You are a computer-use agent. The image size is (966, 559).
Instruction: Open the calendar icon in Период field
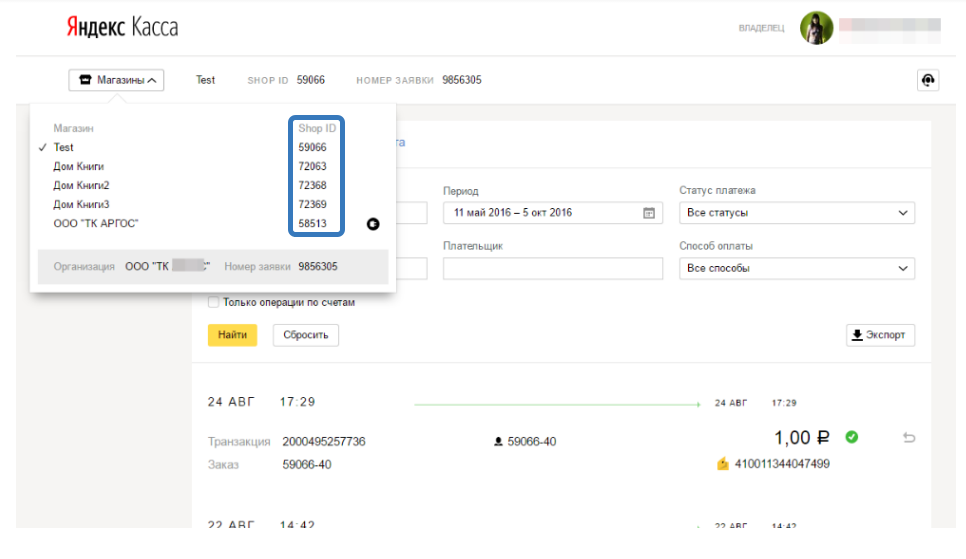[x=649, y=213]
